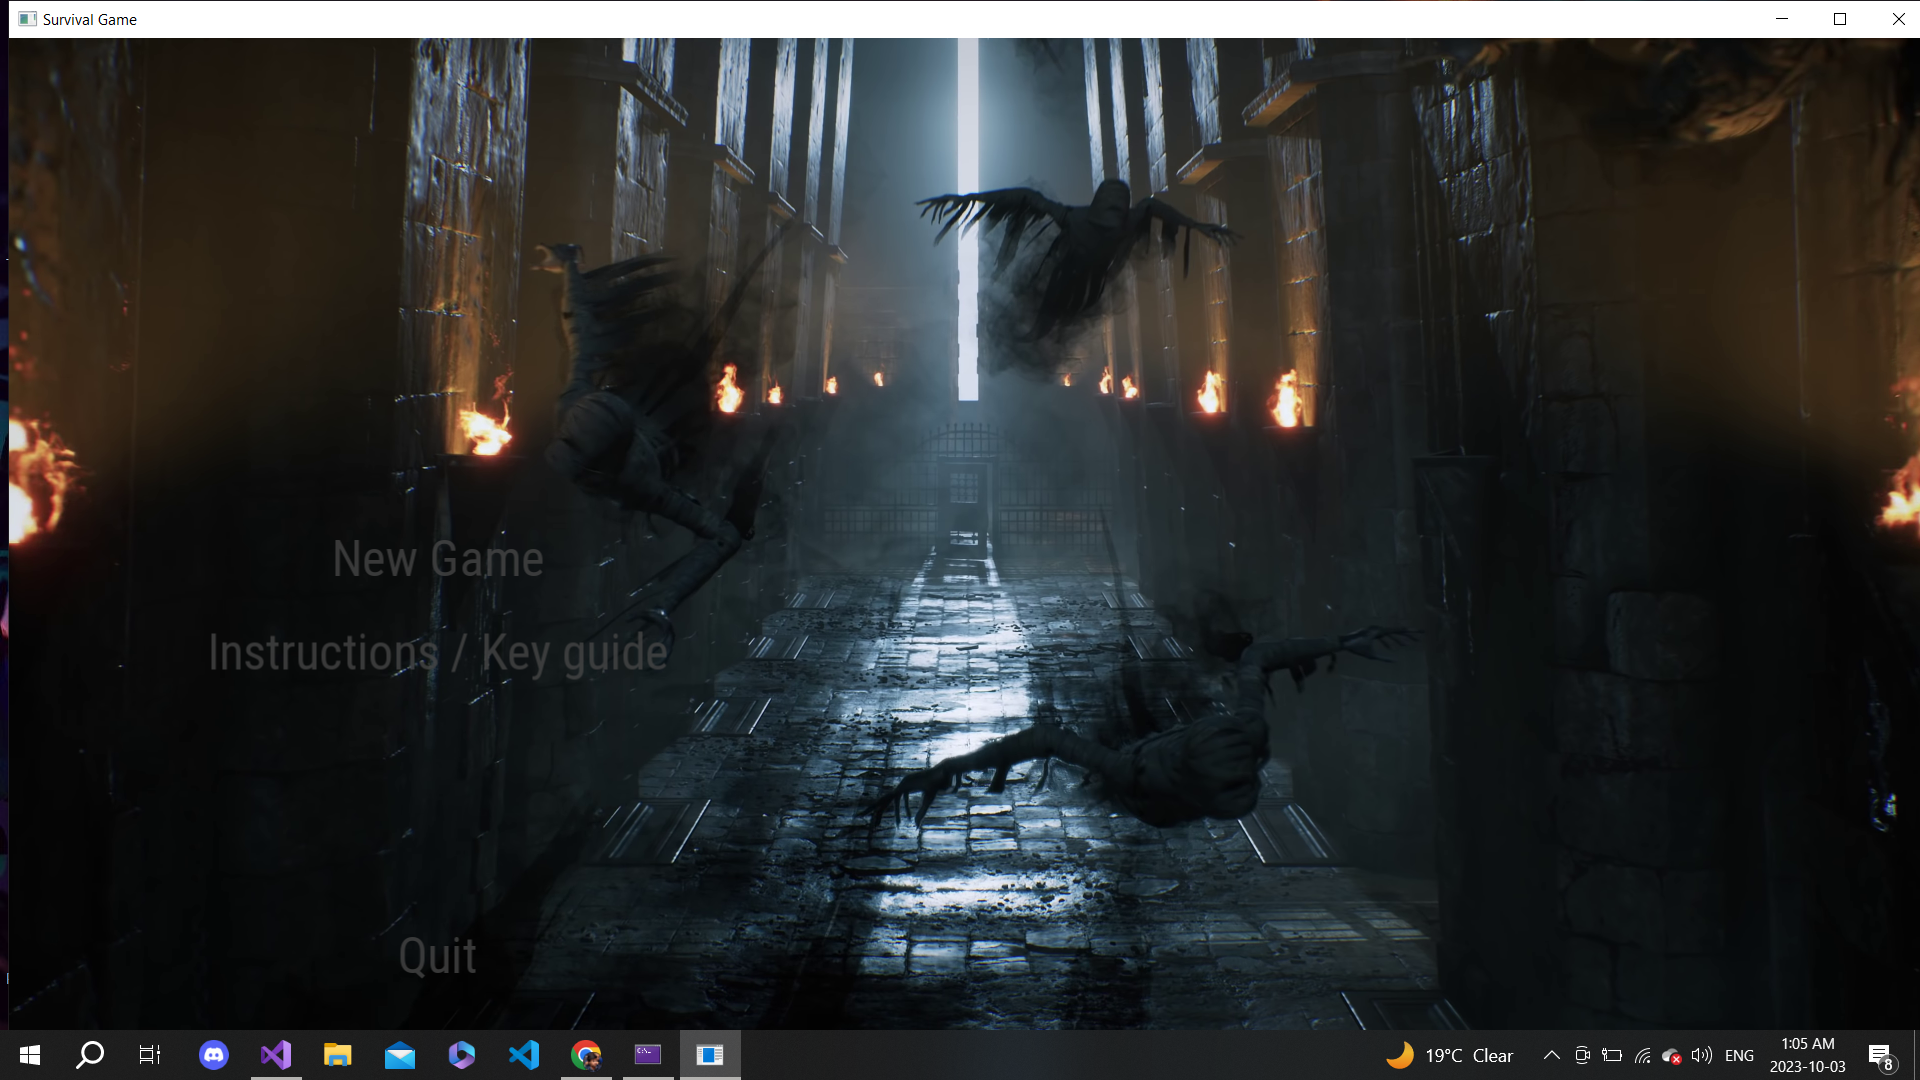The height and width of the screenshot is (1080, 1920).
Task: Open Task View on taskbar
Action: (x=150, y=1055)
